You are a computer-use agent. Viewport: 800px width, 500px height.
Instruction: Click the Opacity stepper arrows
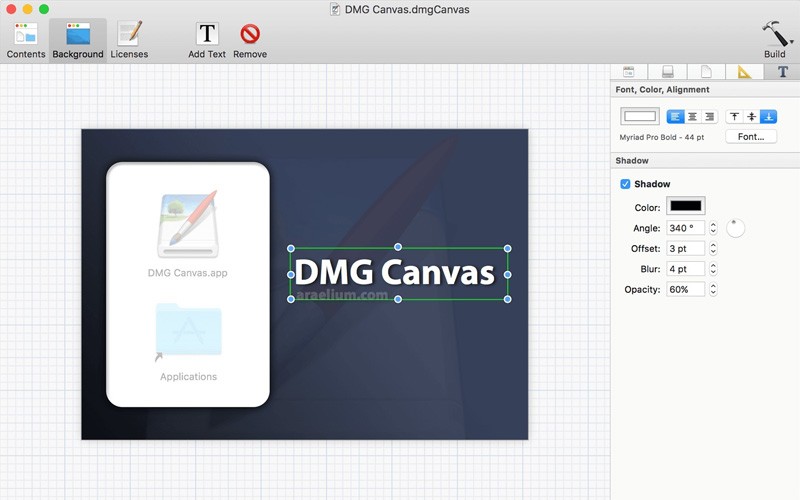tap(713, 289)
